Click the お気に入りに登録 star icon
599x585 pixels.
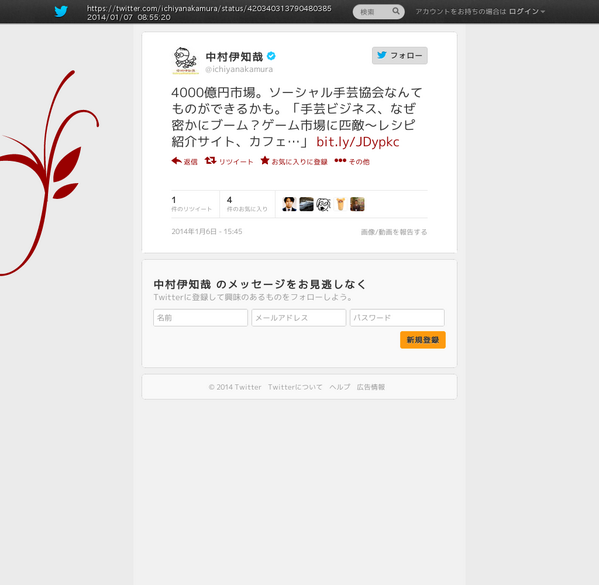click(x=265, y=160)
